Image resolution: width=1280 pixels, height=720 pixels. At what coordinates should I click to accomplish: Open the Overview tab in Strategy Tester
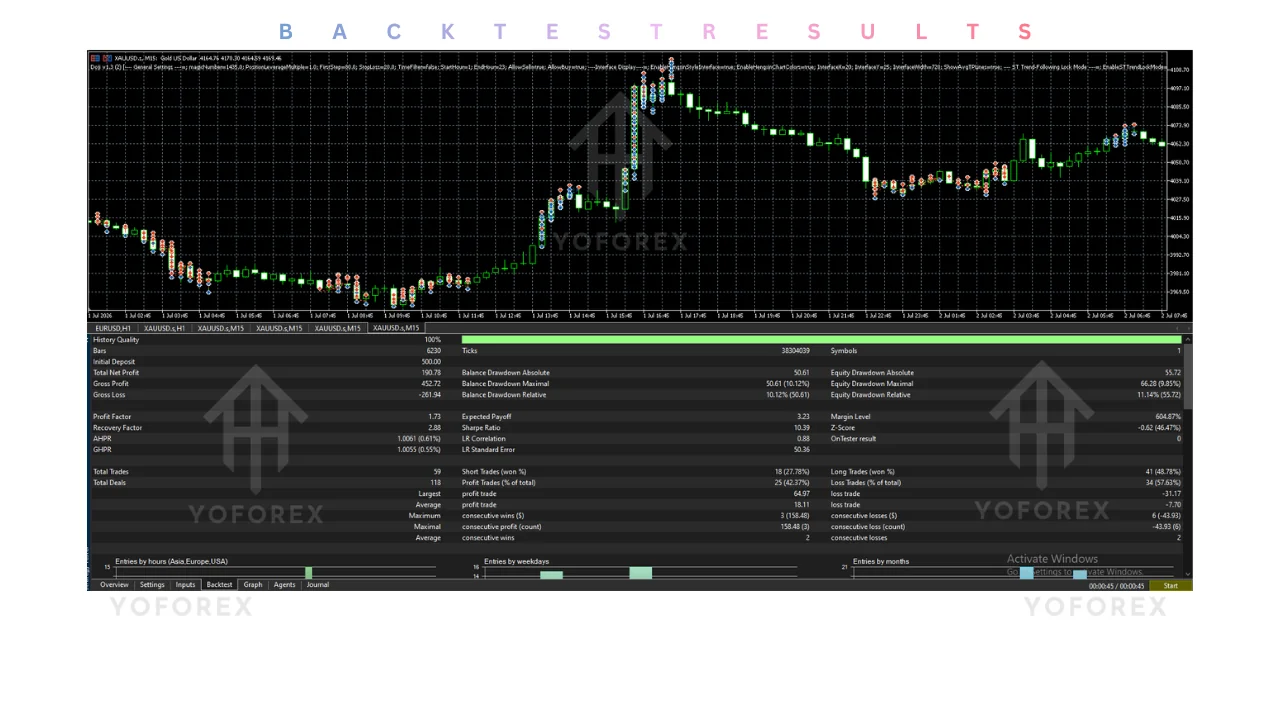click(114, 585)
